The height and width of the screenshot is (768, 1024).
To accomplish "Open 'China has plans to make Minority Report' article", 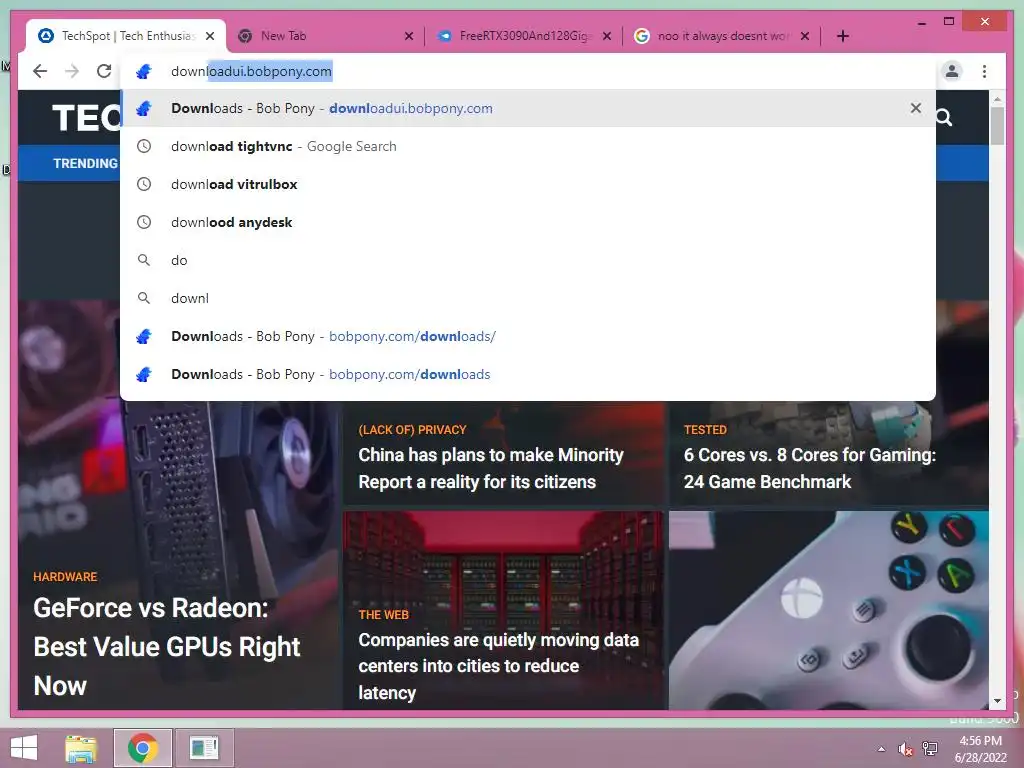I will 490,468.
